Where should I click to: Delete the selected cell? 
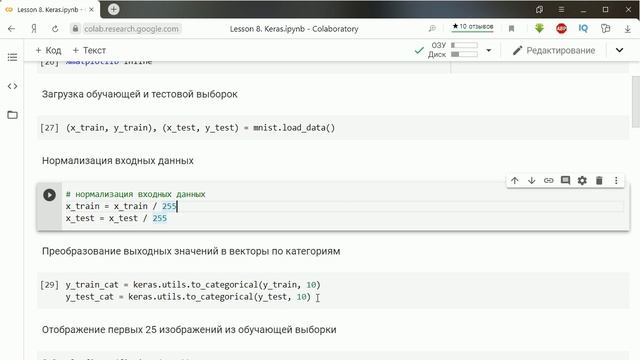click(x=599, y=180)
